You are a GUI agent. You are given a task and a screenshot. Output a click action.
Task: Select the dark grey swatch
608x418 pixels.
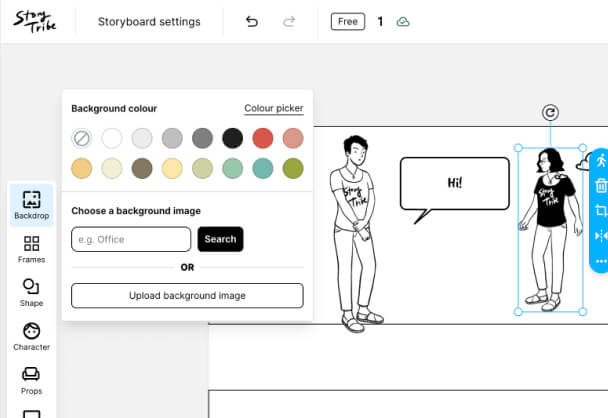(x=202, y=138)
